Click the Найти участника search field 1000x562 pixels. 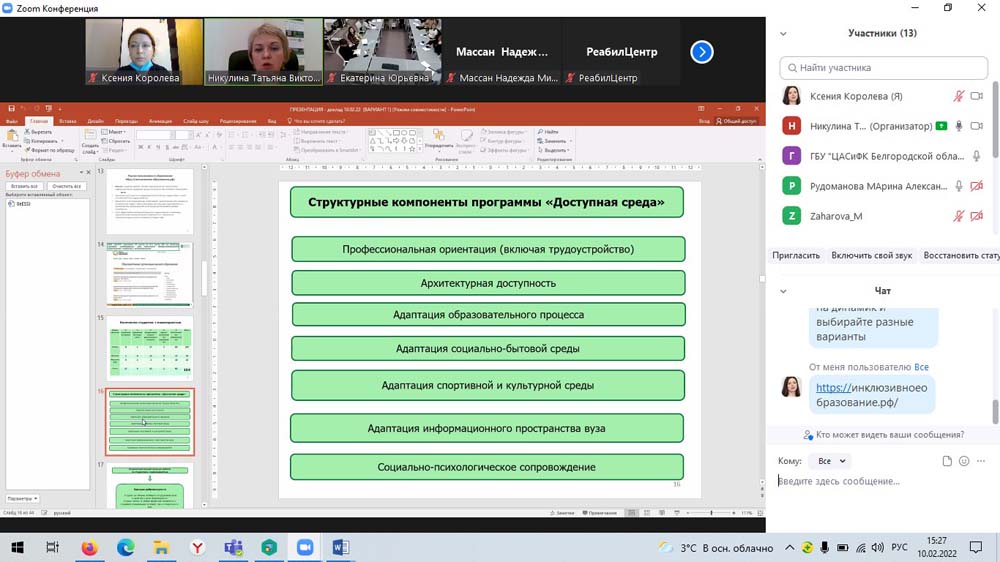coord(885,68)
